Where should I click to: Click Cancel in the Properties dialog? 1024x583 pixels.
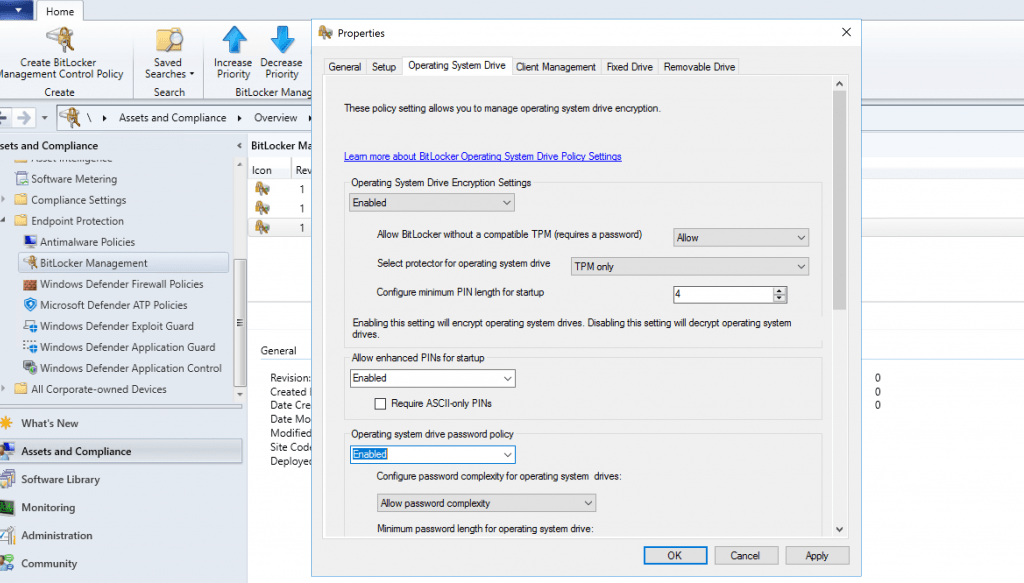(745, 556)
